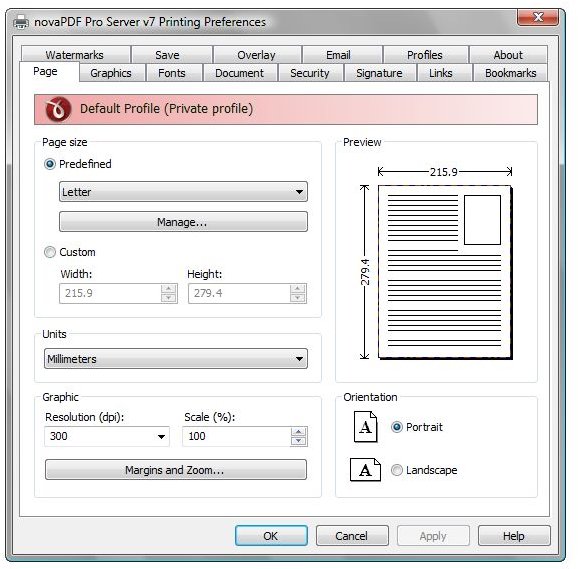Screen dimensions: 578x569
Task: Increase the custom Width value
Action: point(168,289)
